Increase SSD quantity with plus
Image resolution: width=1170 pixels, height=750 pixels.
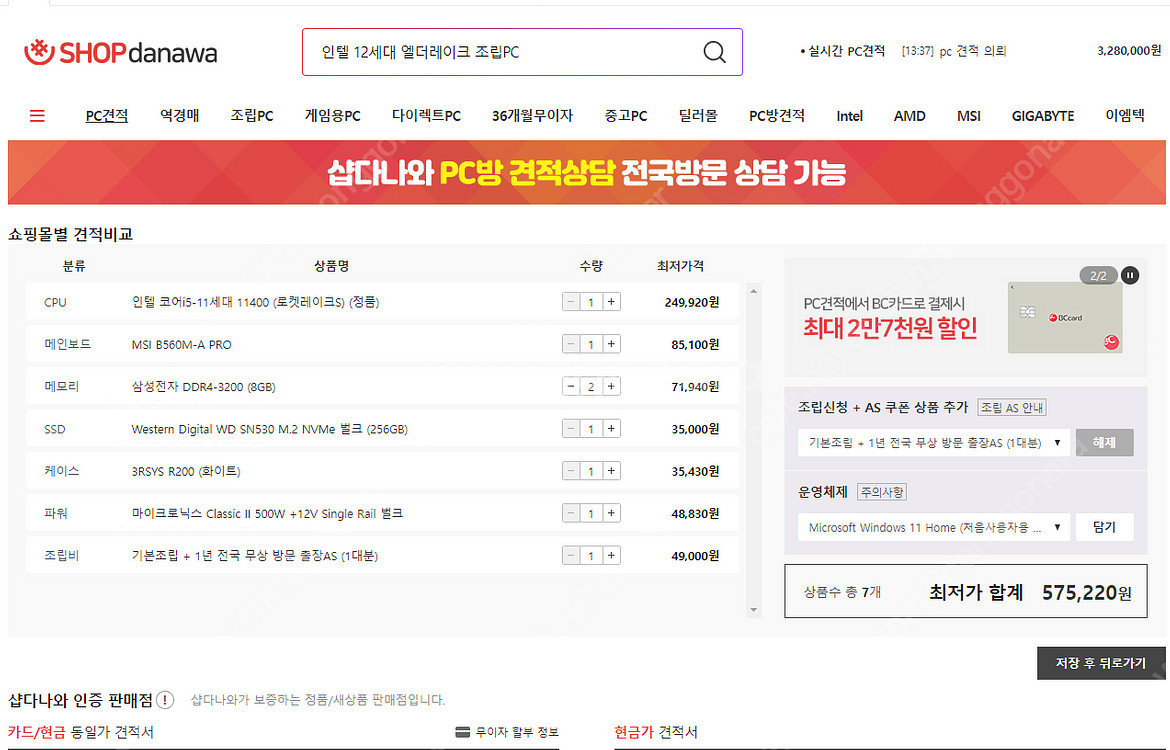click(x=611, y=428)
